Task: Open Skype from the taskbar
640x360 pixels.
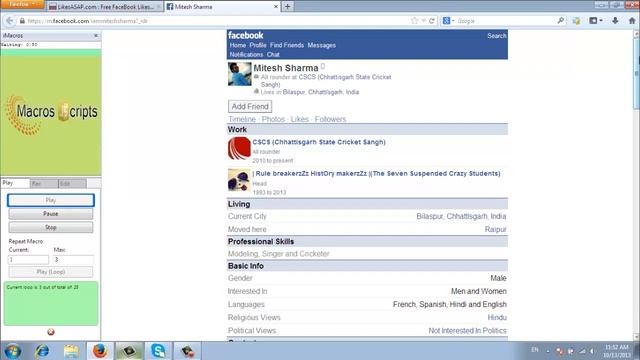Action: pyautogui.click(x=158, y=351)
